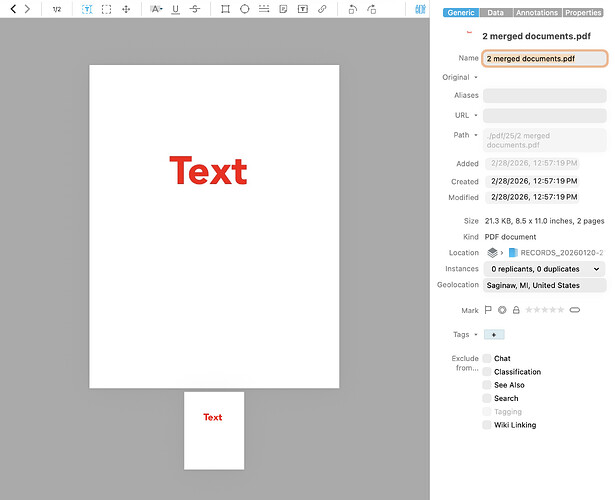The width and height of the screenshot is (615, 500).
Task: Open the Tags options dropdown arrow
Action: [x=476, y=335]
